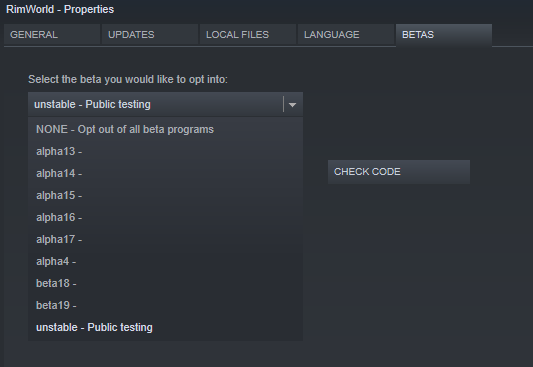This screenshot has height=367, width=533.
Task: Select the alpha14 beta branch
Action: pos(166,174)
